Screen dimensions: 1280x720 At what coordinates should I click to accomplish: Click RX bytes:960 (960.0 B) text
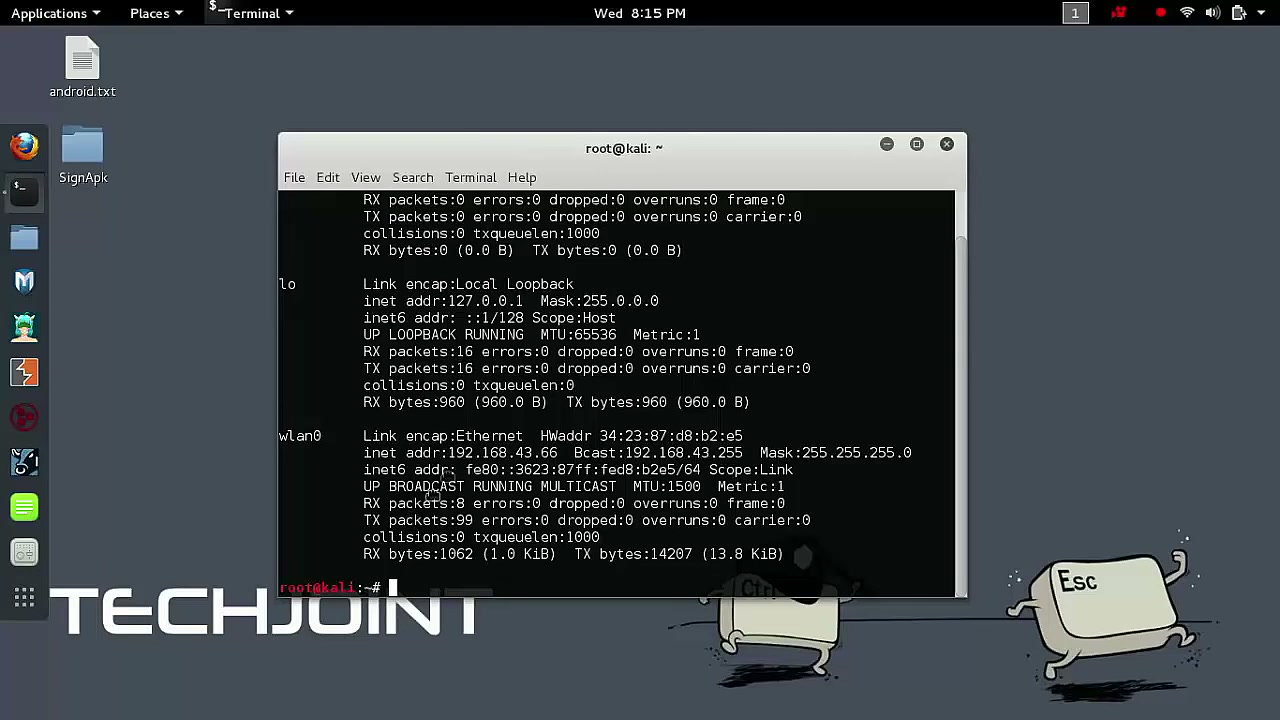point(455,402)
